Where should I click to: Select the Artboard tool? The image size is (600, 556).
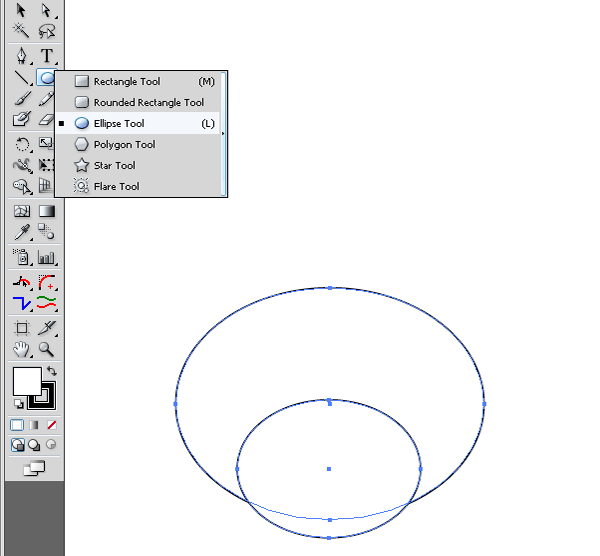pos(22,328)
